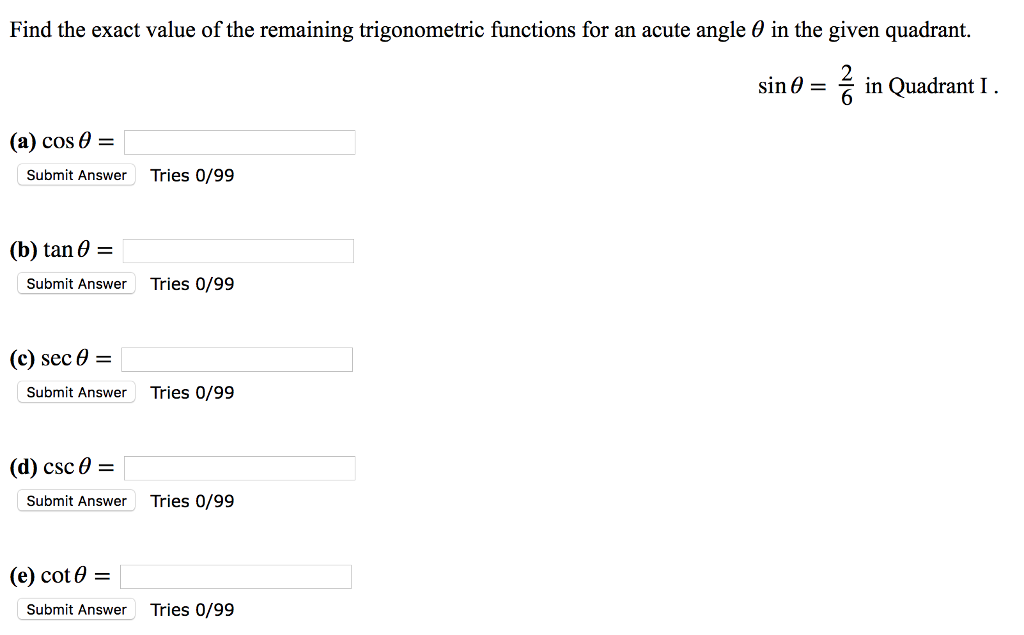Click the answer field for cot θ
This screenshot has width=1024, height=635.
[236, 575]
